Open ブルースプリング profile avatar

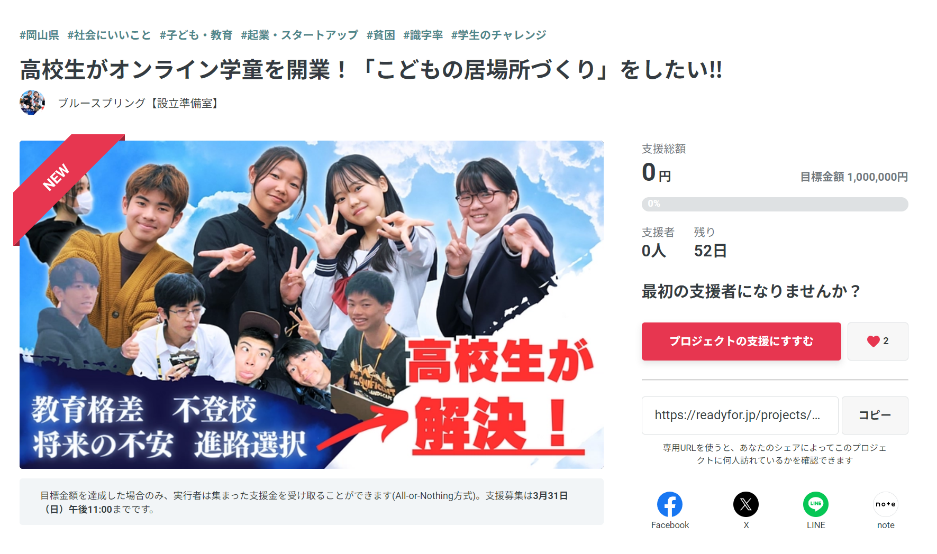coord(32,103)
